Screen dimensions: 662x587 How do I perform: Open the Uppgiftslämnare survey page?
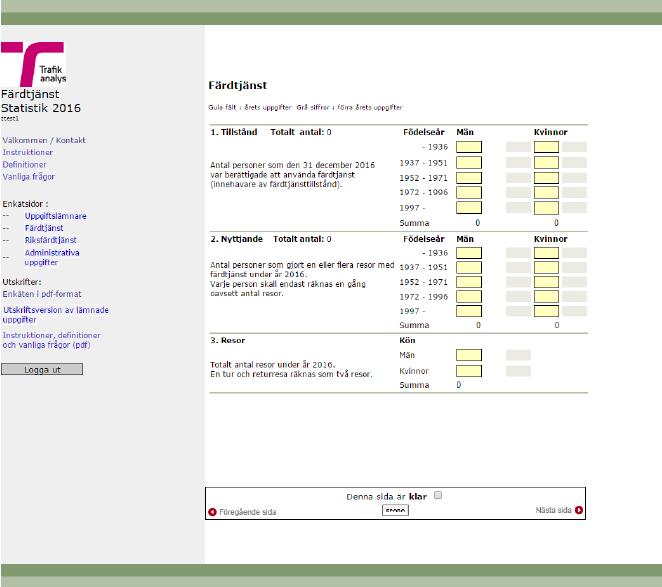(x=55, y=216)
